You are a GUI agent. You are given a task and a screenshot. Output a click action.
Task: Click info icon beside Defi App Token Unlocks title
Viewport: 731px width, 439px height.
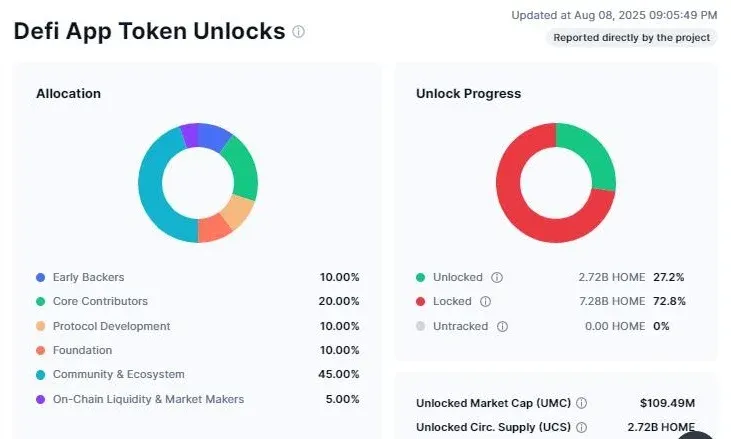click(298, 32)
